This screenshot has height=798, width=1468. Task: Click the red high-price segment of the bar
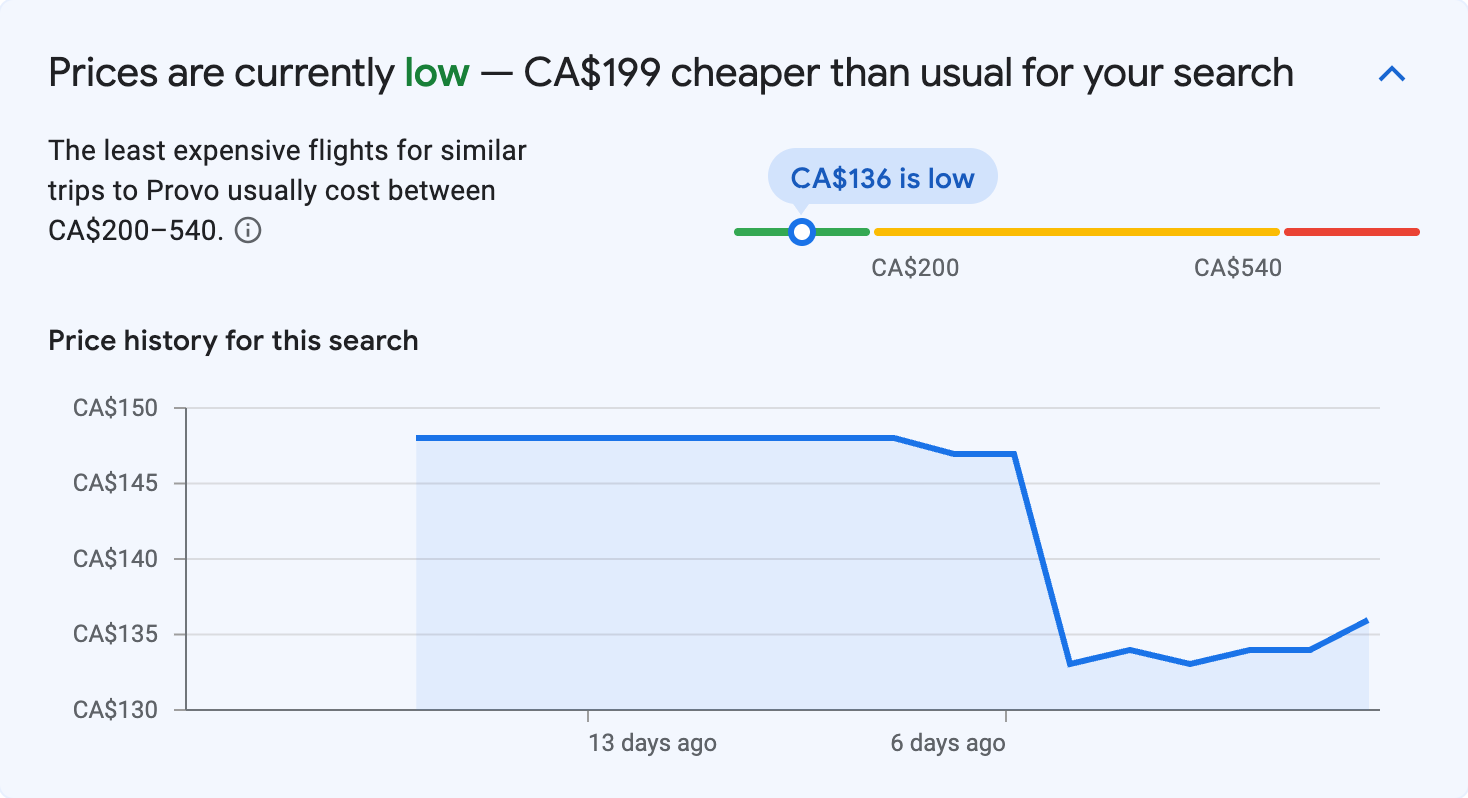(x=1350, y=231)
